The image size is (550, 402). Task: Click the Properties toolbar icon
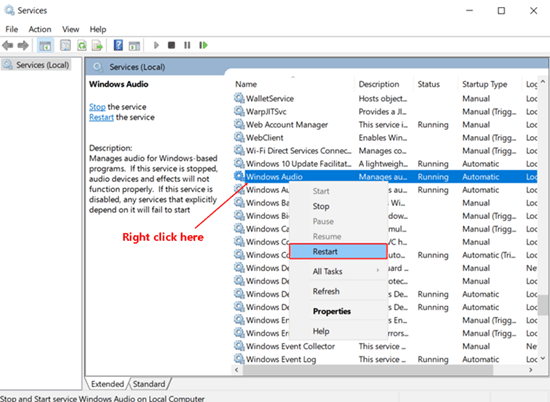66,45
